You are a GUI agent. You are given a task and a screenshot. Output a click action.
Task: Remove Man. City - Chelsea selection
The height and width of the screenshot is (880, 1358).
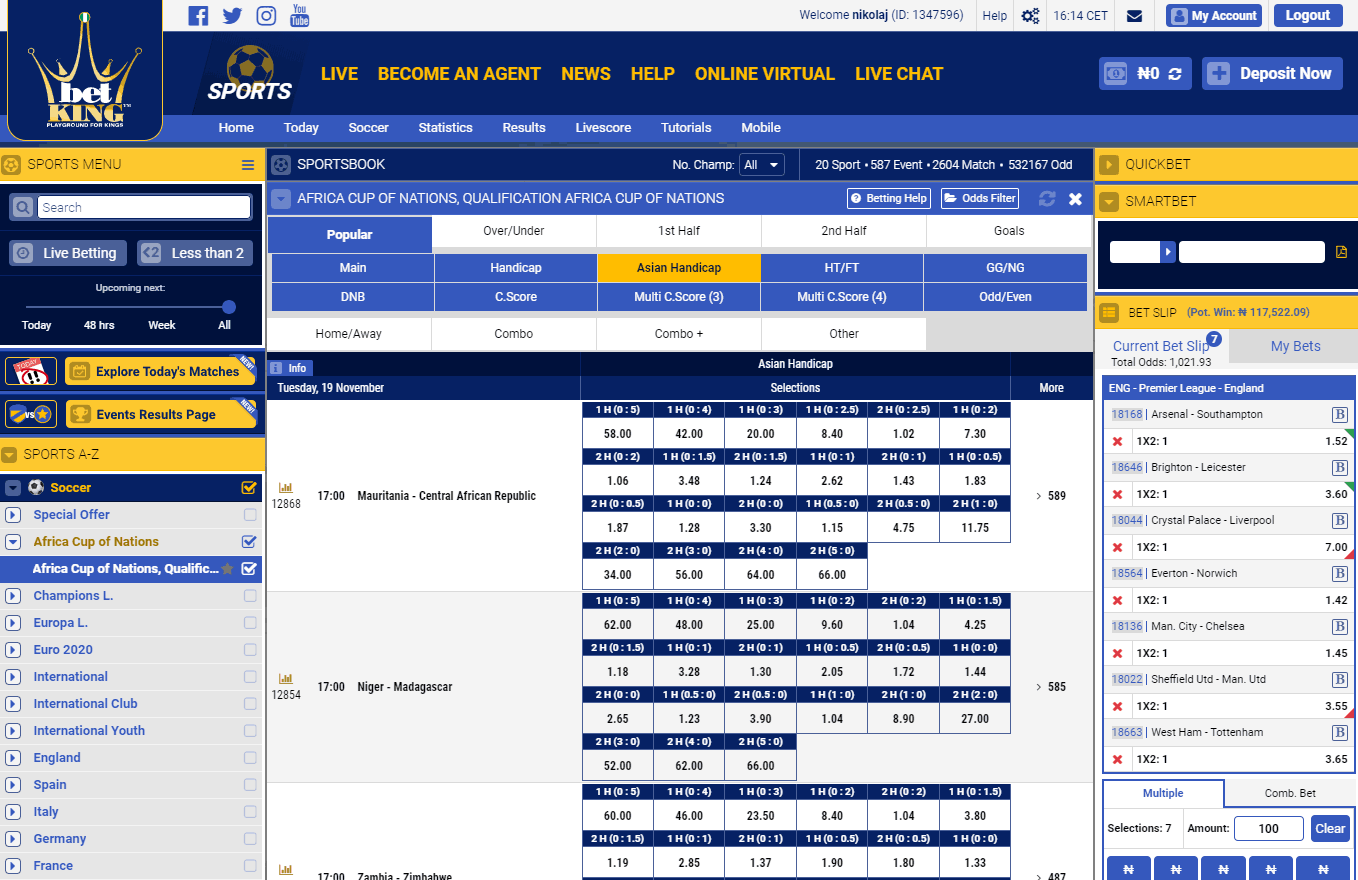(1118, 653)
